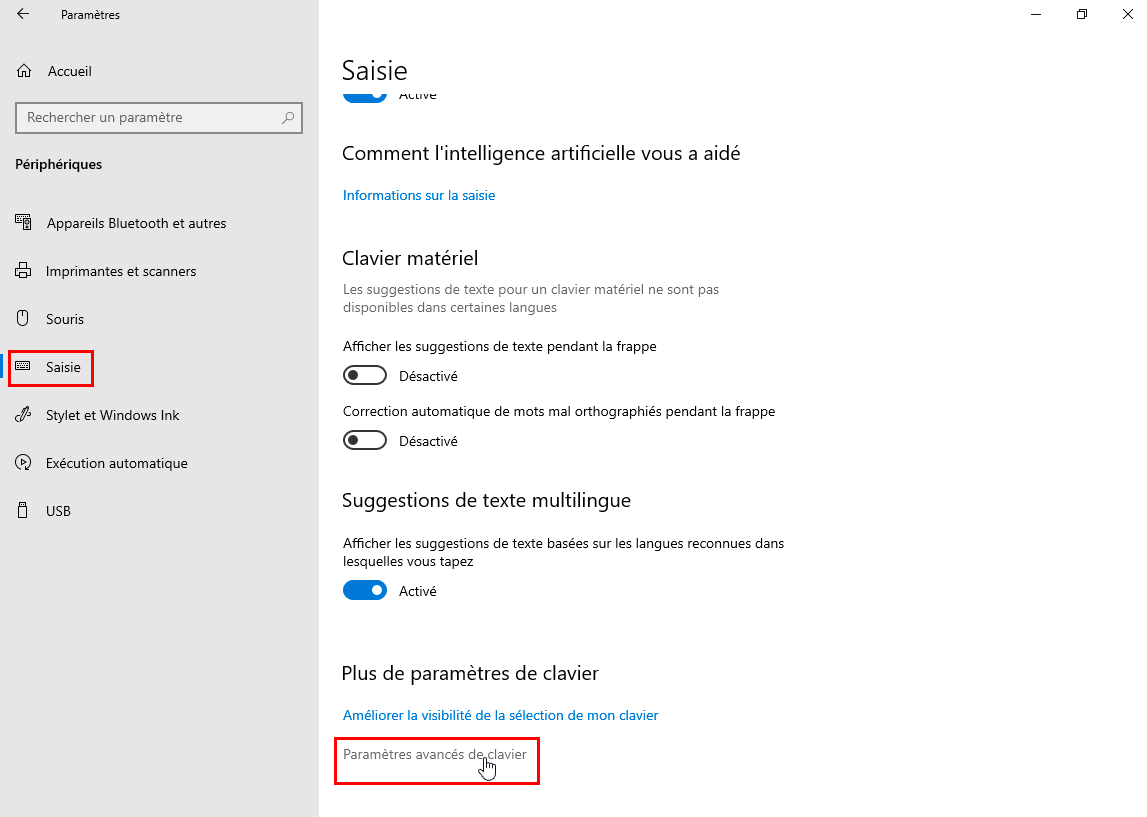Click Améliorer la visibilité de la sélection link
Viewport: 1147px width, 817px height.
point(500,715)
